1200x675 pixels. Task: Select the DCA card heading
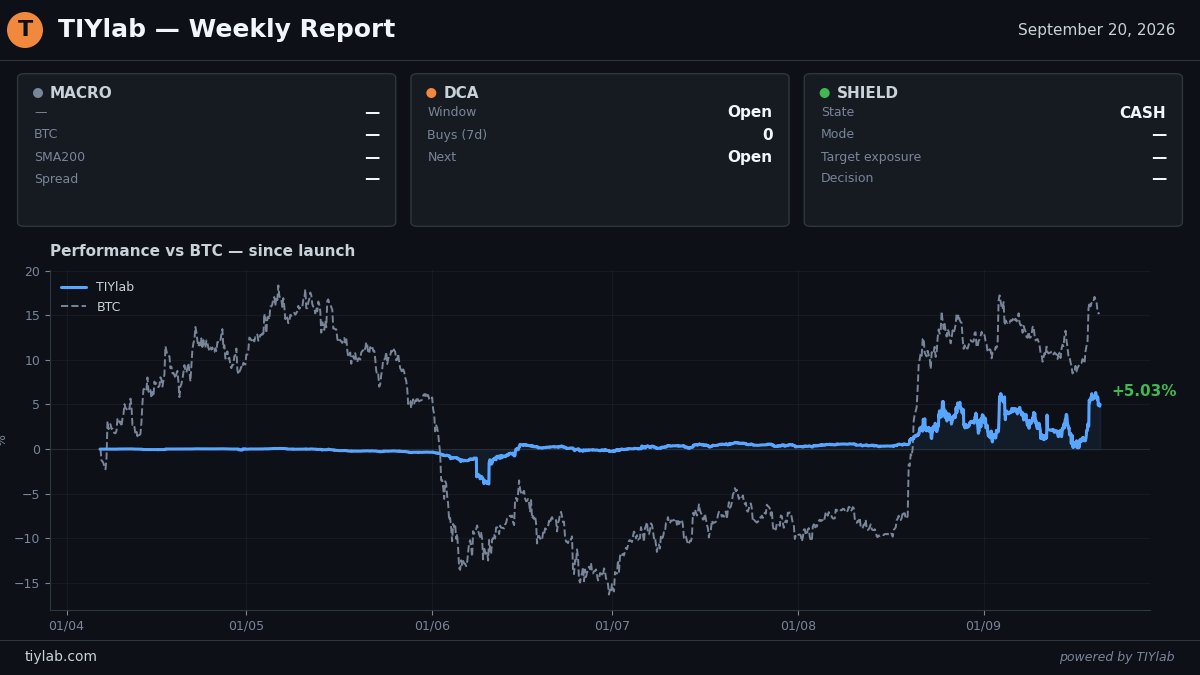[461, 93]
